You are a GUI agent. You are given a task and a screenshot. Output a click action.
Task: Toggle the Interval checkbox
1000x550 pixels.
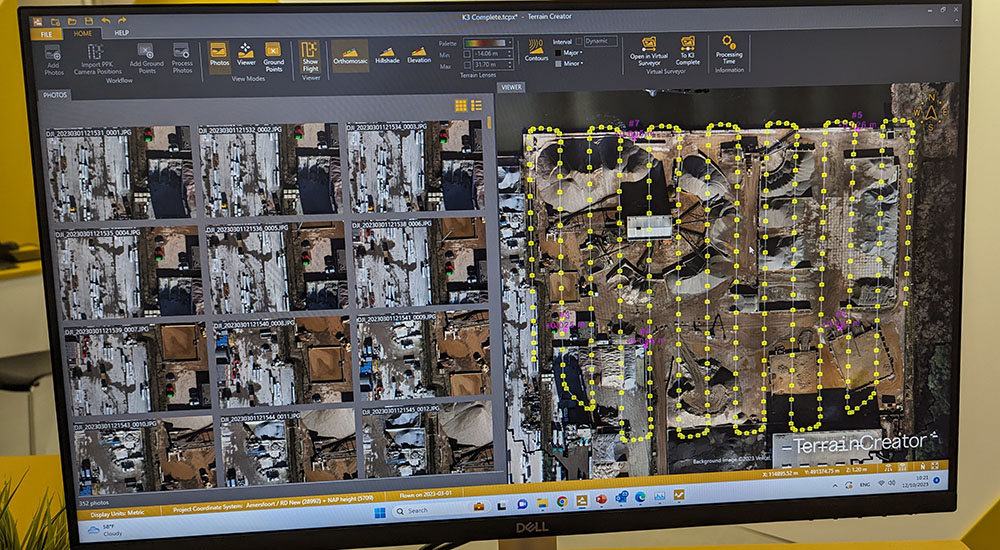[x=578, y=41]
